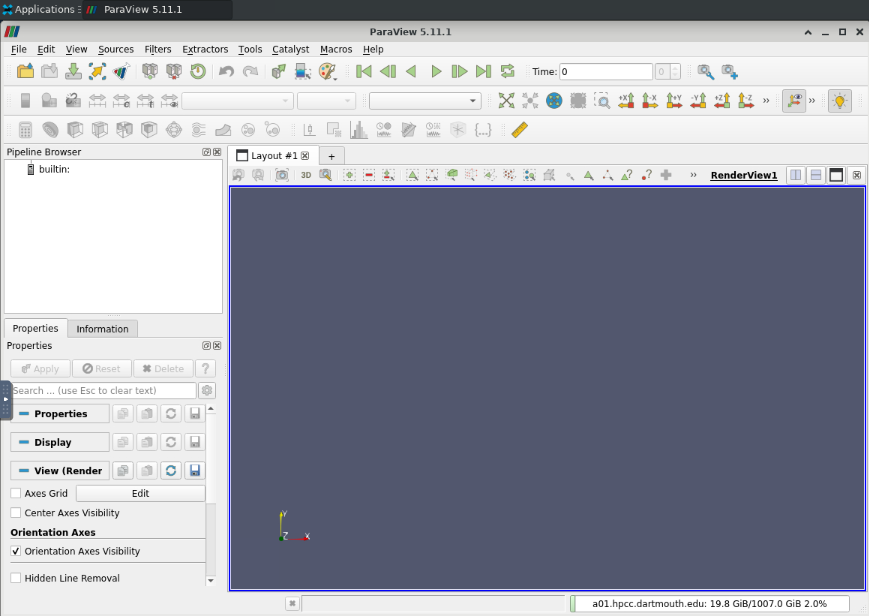Split RenderView1 vertically
The image size is (869, 616).
[816, 175]
